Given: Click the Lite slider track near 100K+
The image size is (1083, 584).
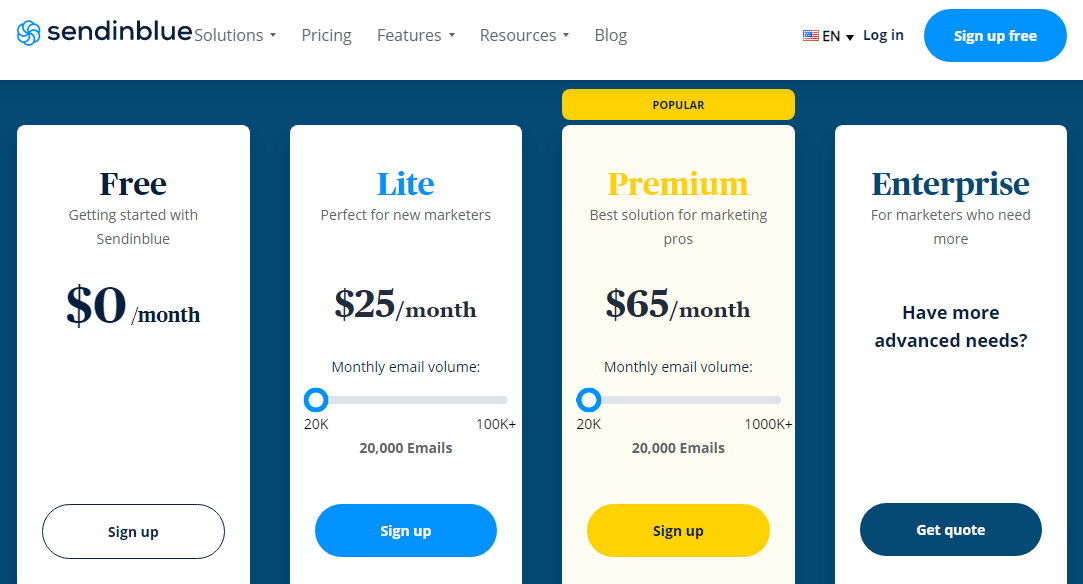Looking at the screenshot, I should [497, 400].
